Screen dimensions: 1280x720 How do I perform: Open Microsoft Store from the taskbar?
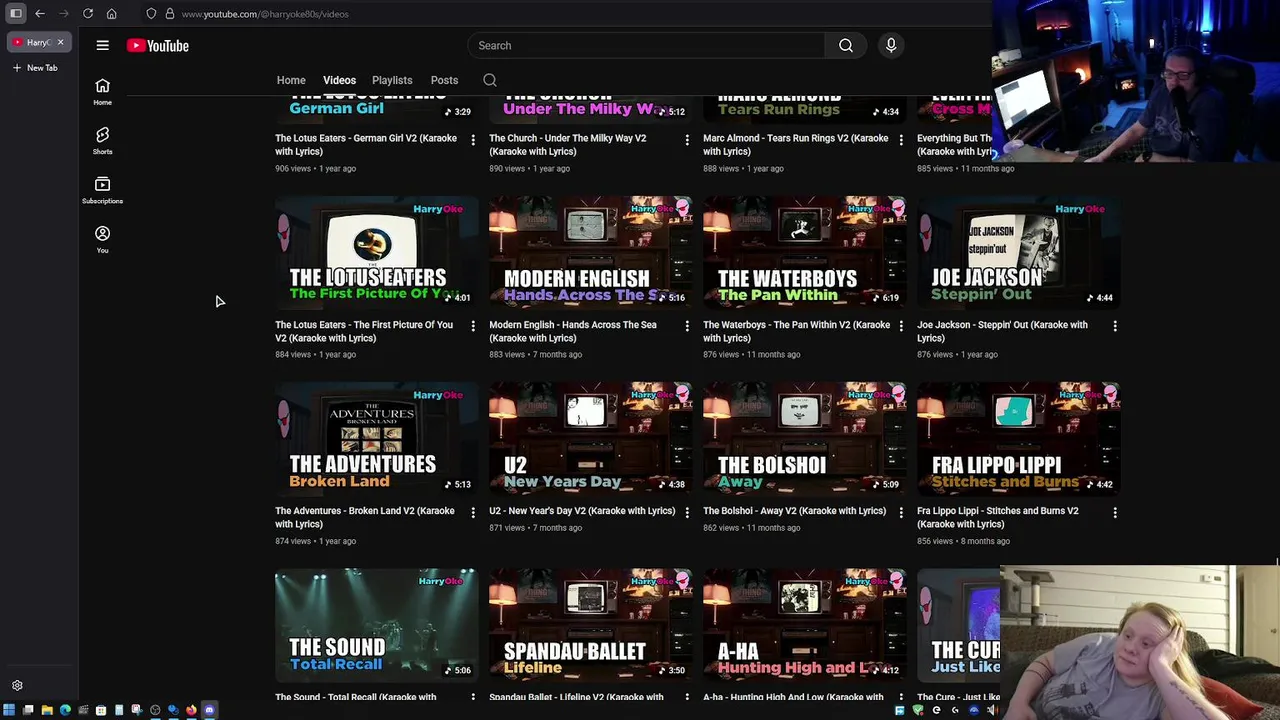101,710
